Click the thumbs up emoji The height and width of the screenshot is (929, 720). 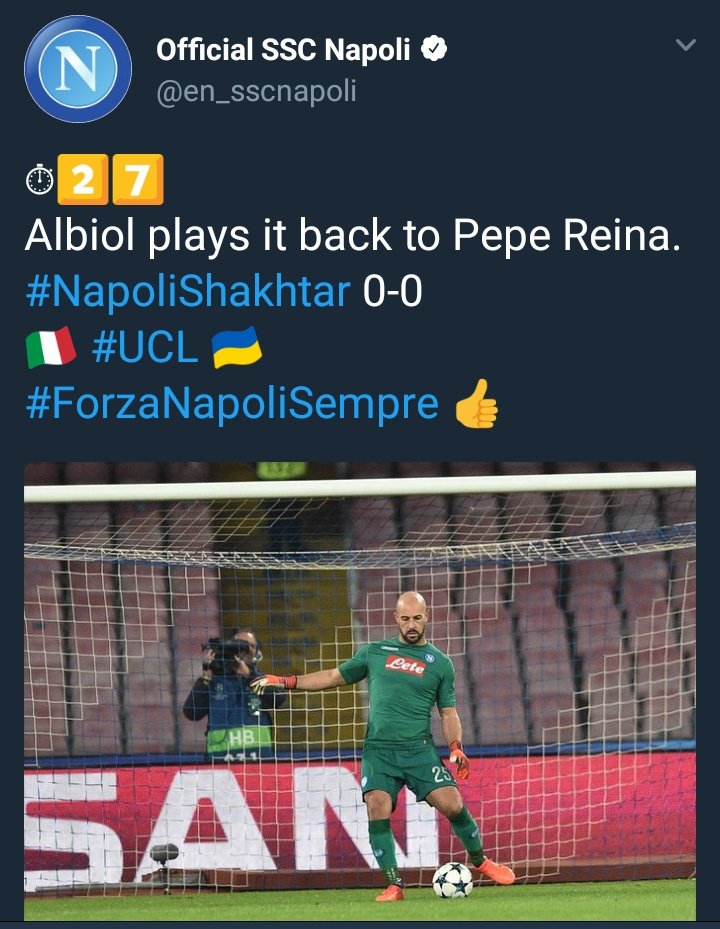pos(476,404)
